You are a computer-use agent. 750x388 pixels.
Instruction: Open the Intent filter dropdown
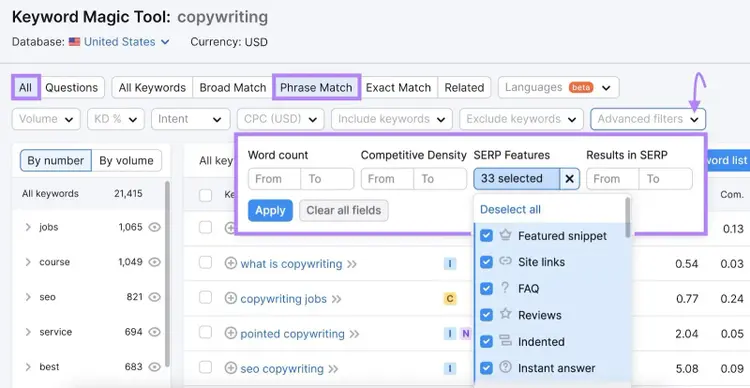coord(190,119)
